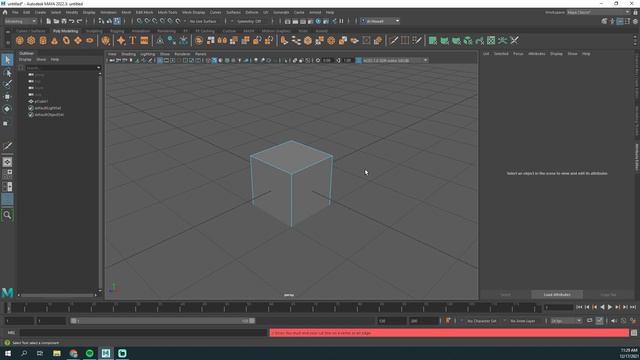Image resolution: width=640 pixels, height=360 pixels.
Task: Click the Attribute Editor Select button
Action: pyautogui.click(x=505, y=295)
